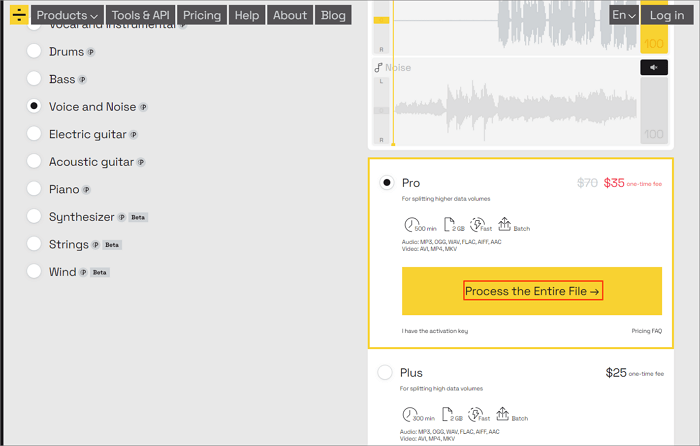
Task: Select the Drums separation option
Action: pyautogui.click(x=34, y=51)
